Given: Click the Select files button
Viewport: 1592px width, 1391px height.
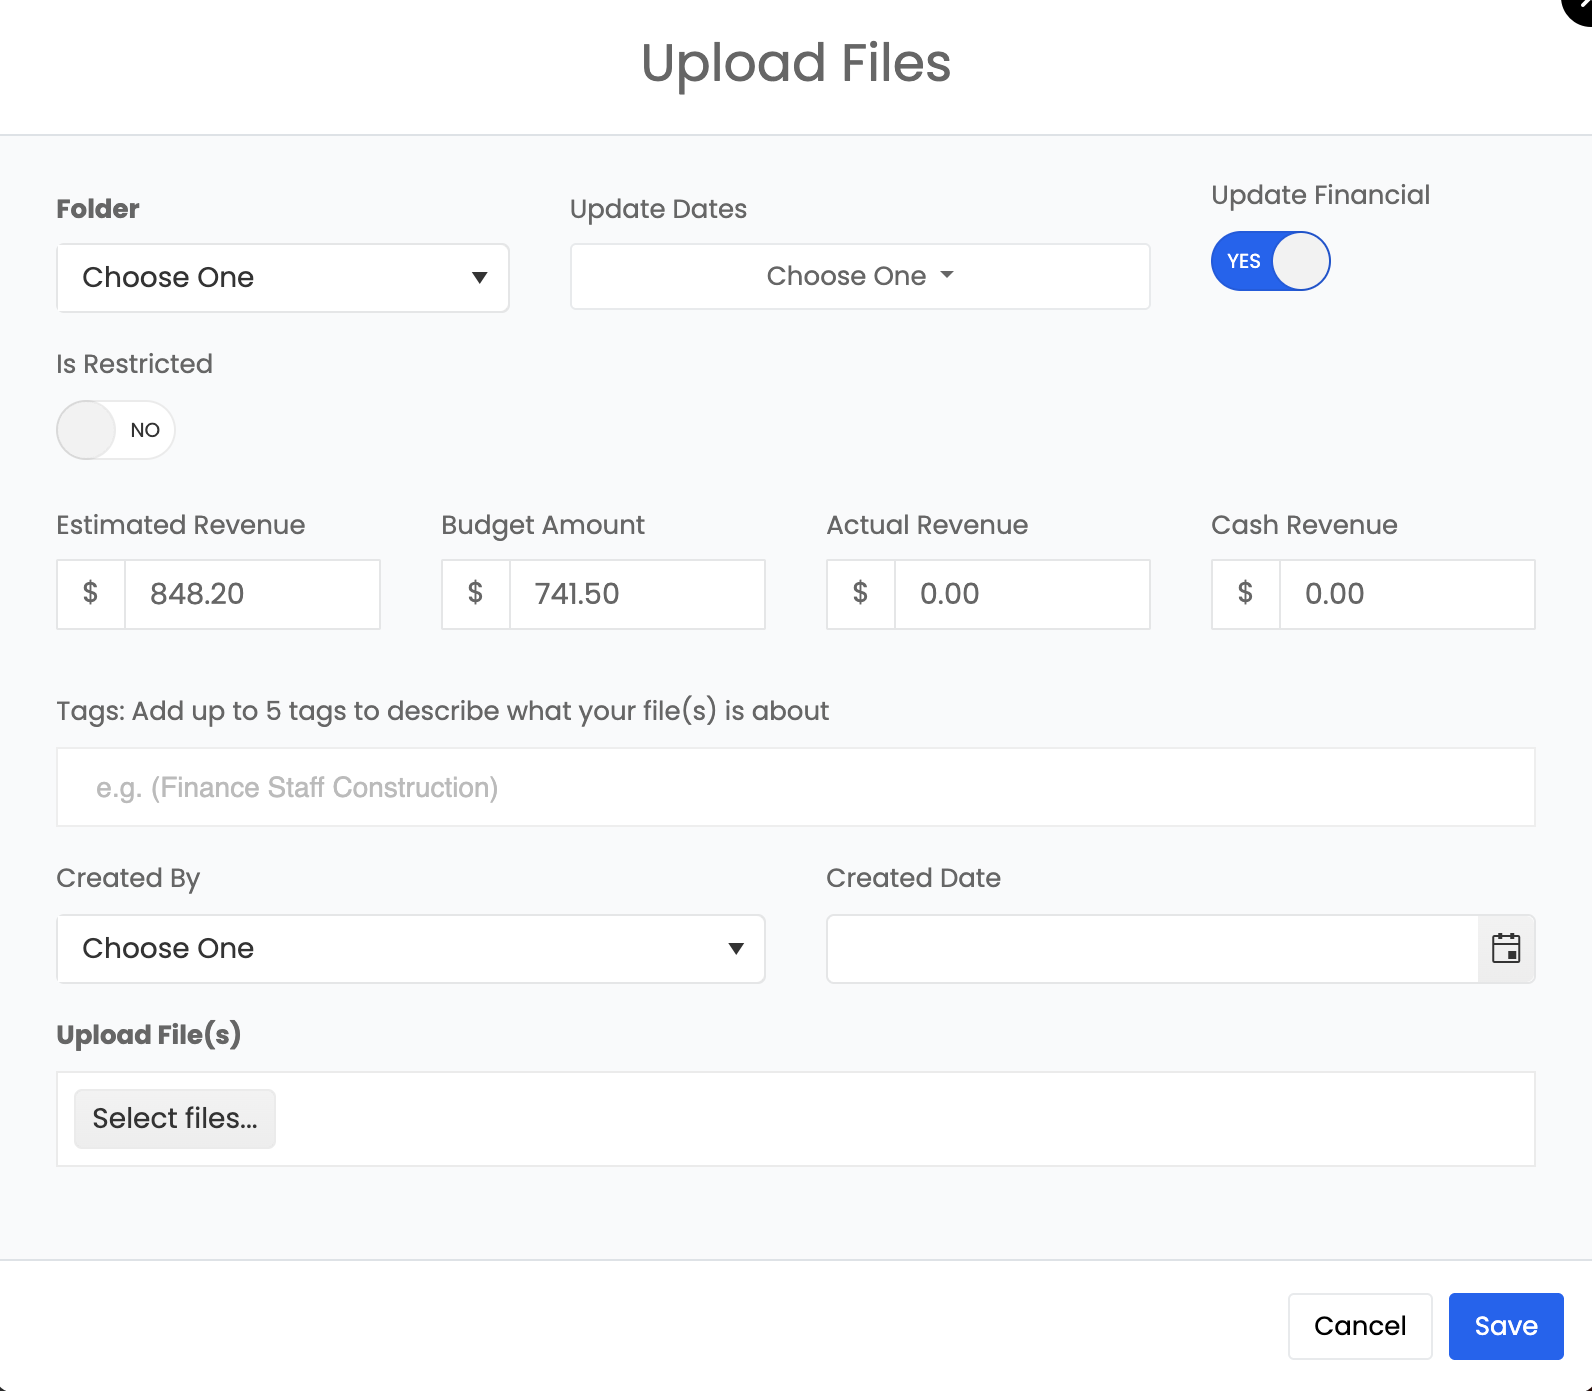Looking at the screenshot, I should (x=175, y=1119).
